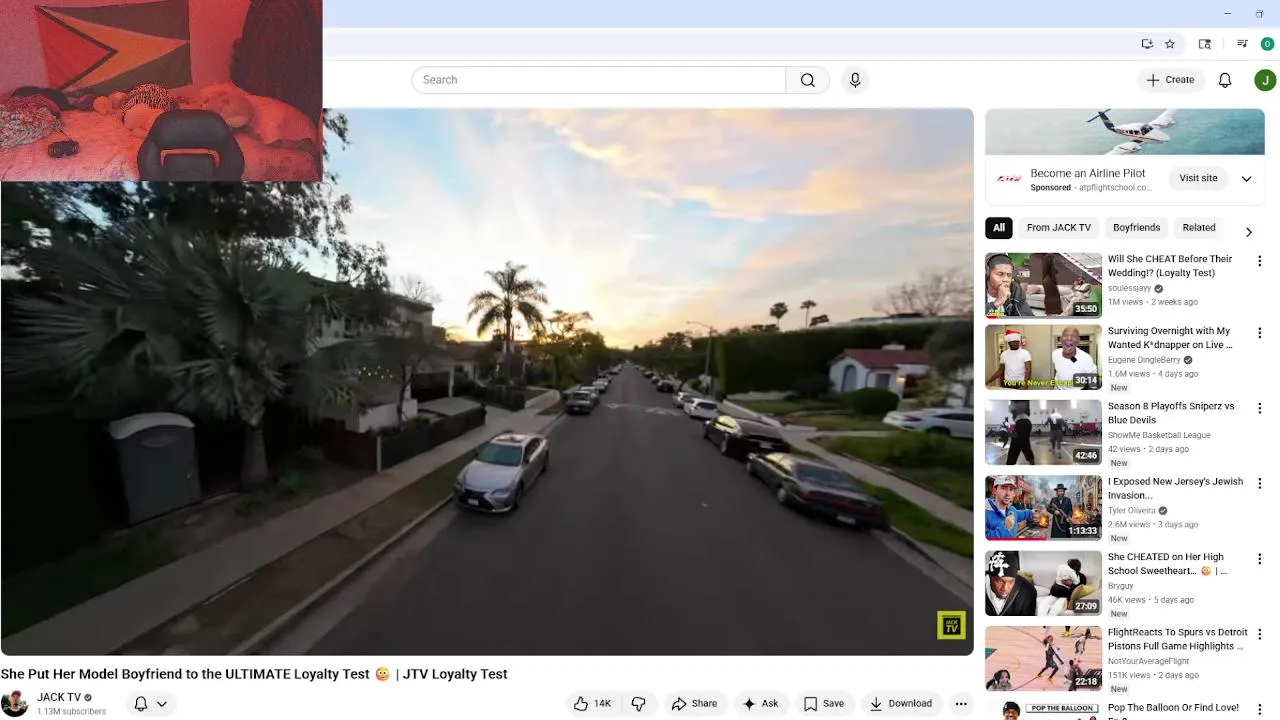Click the soulessjayy channel name
Screen dimensions: 1280x720
click(x=1130, y=288)
